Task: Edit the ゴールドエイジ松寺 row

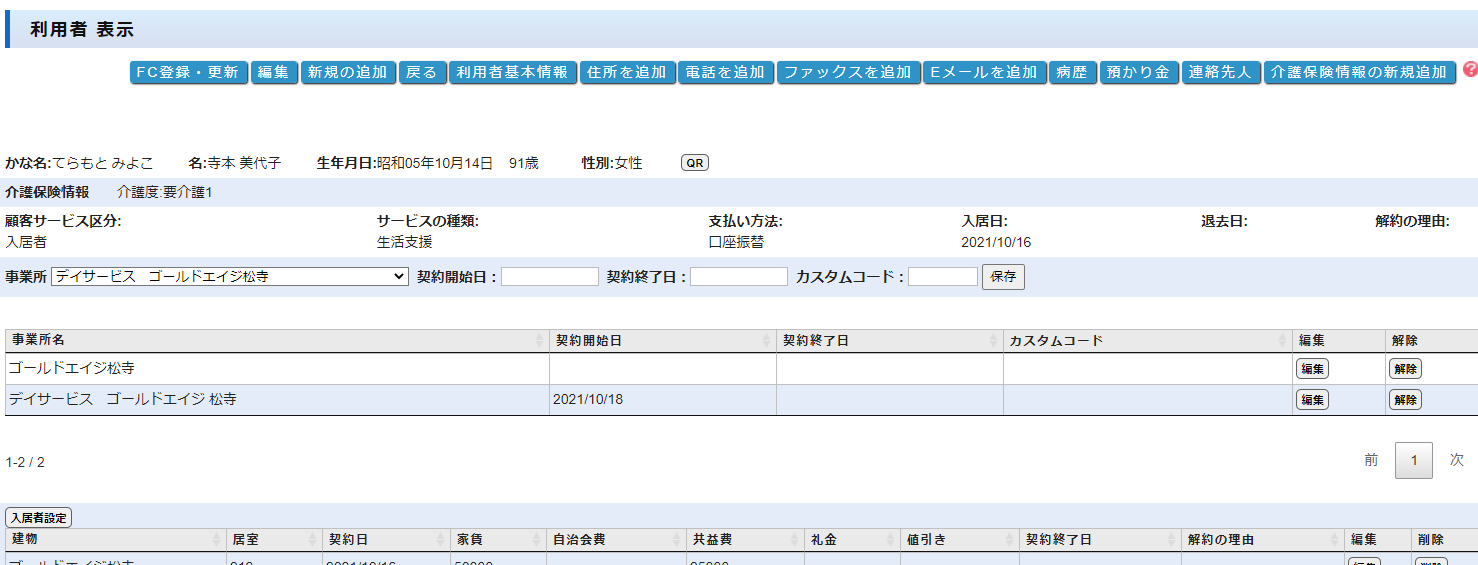Action: [1312, 369]
